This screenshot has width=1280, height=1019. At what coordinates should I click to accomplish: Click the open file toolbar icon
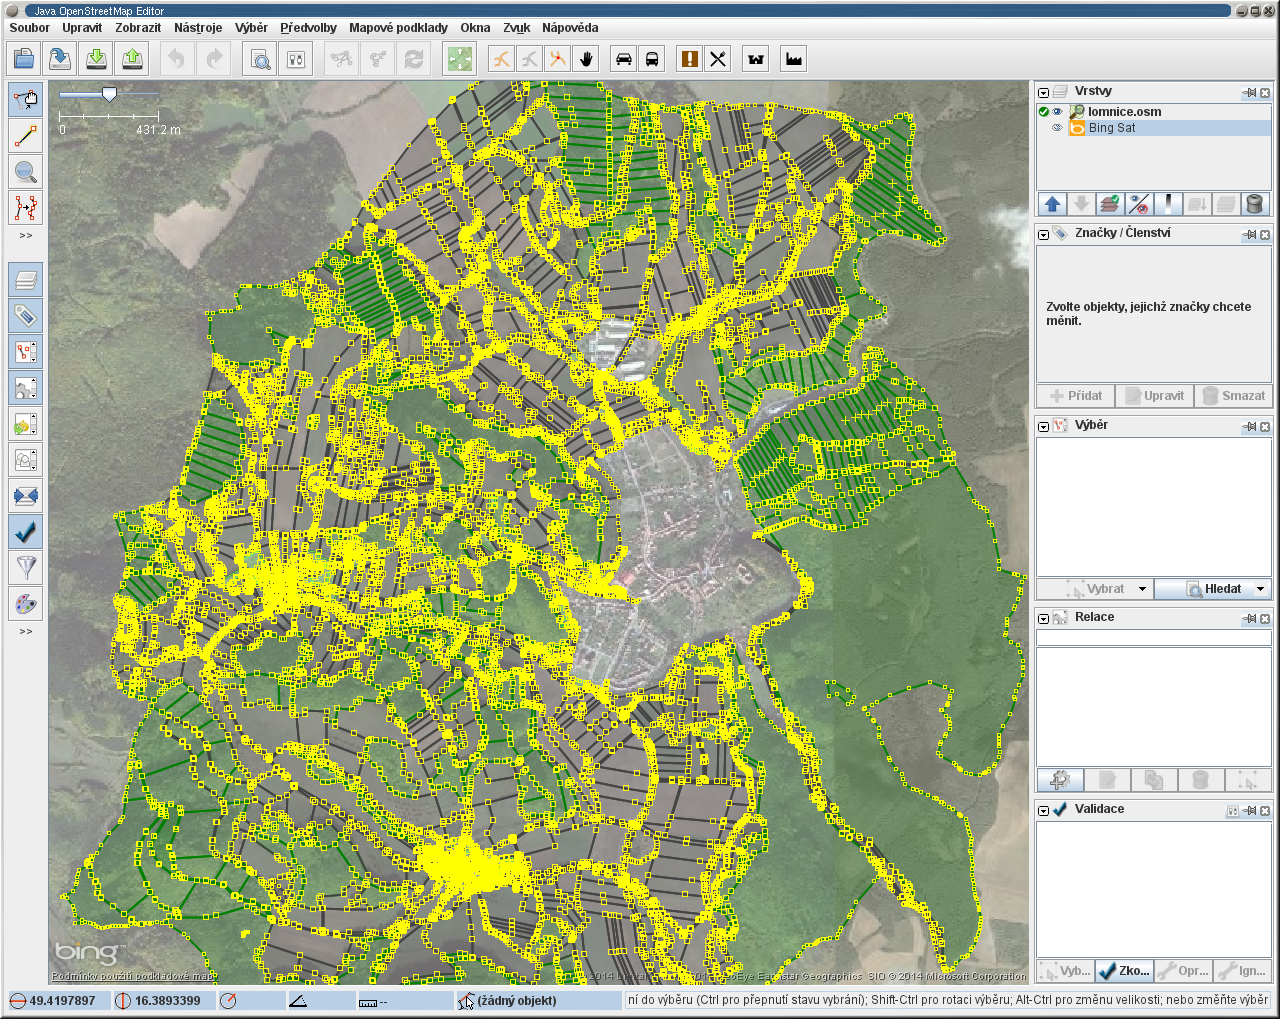[x=24, y=59]
